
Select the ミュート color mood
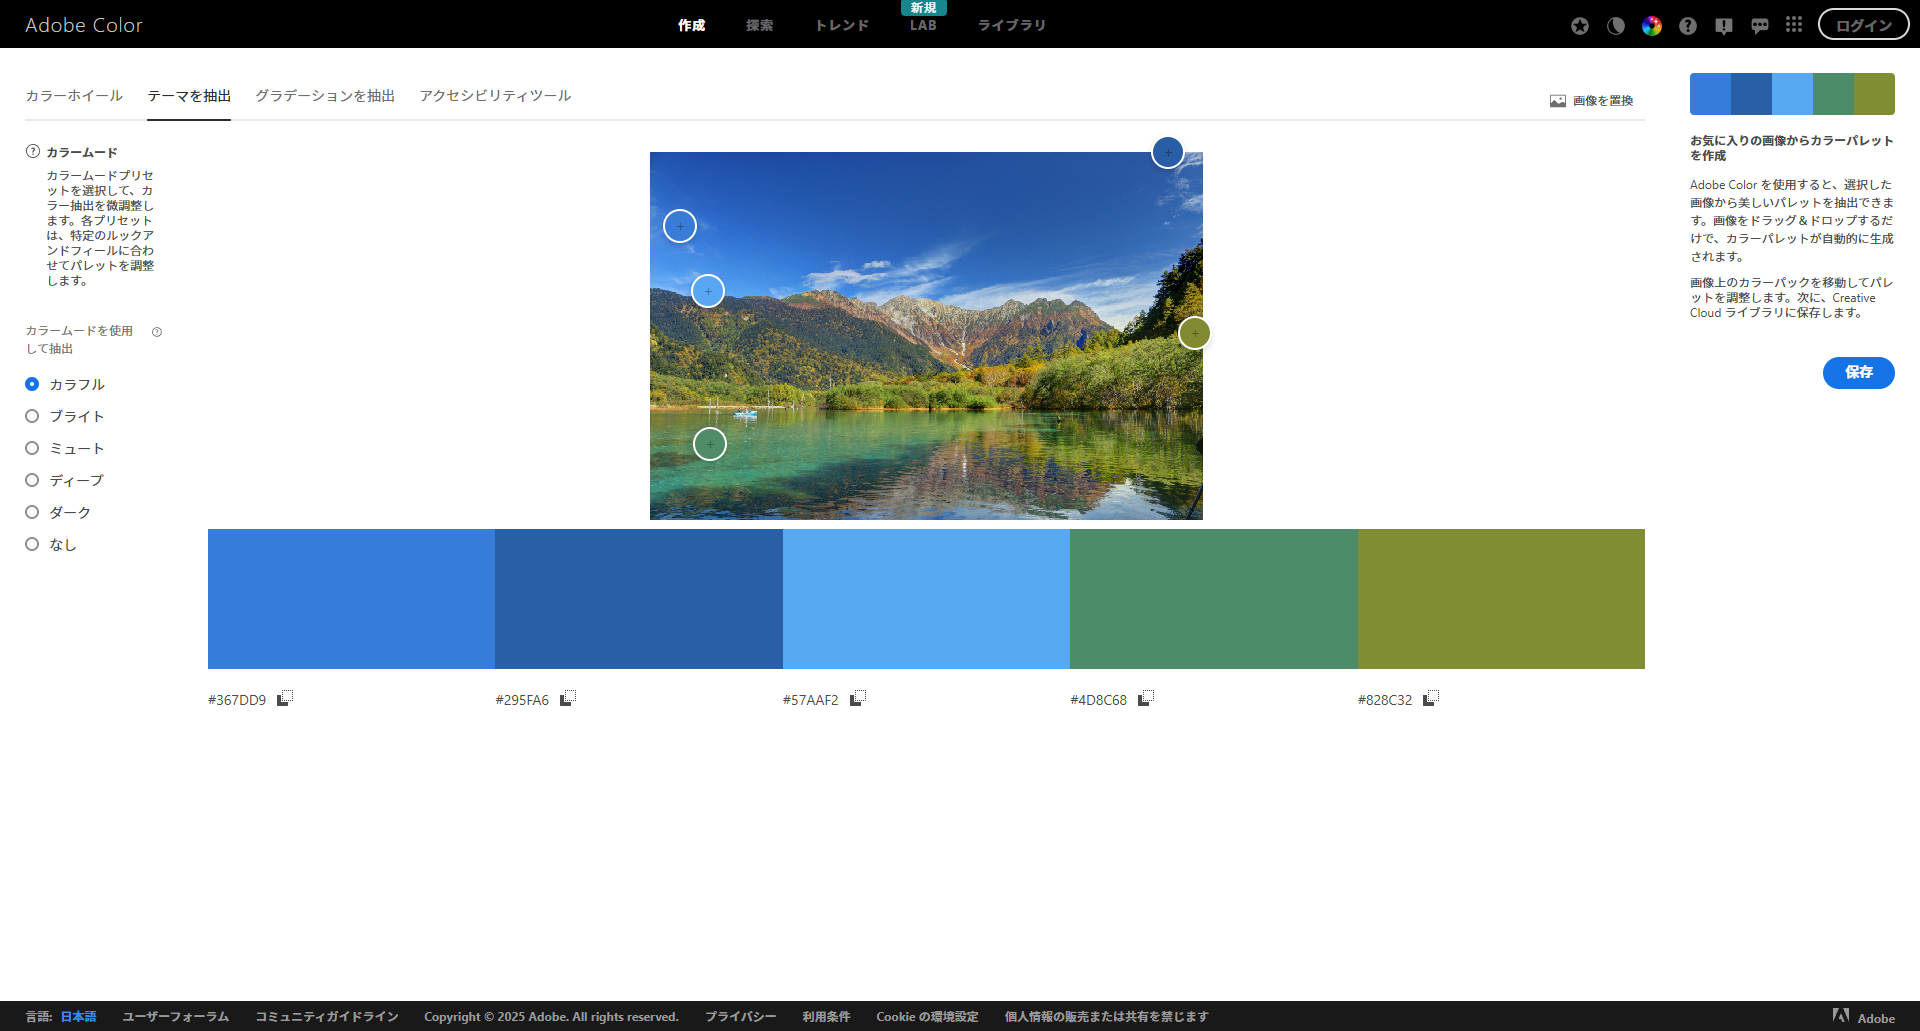(32, 448)
